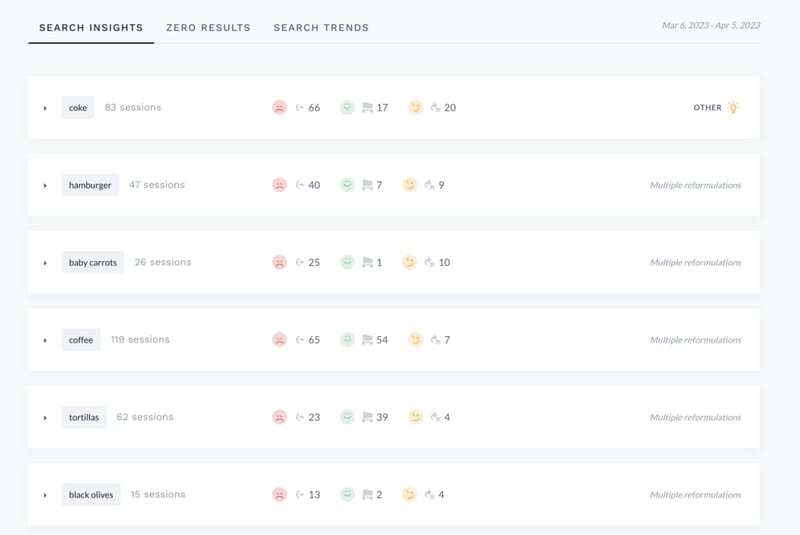The width and height of the screenshot is (800, 535).
Task: Expand the coffee row
Action: tap(45, 341)
